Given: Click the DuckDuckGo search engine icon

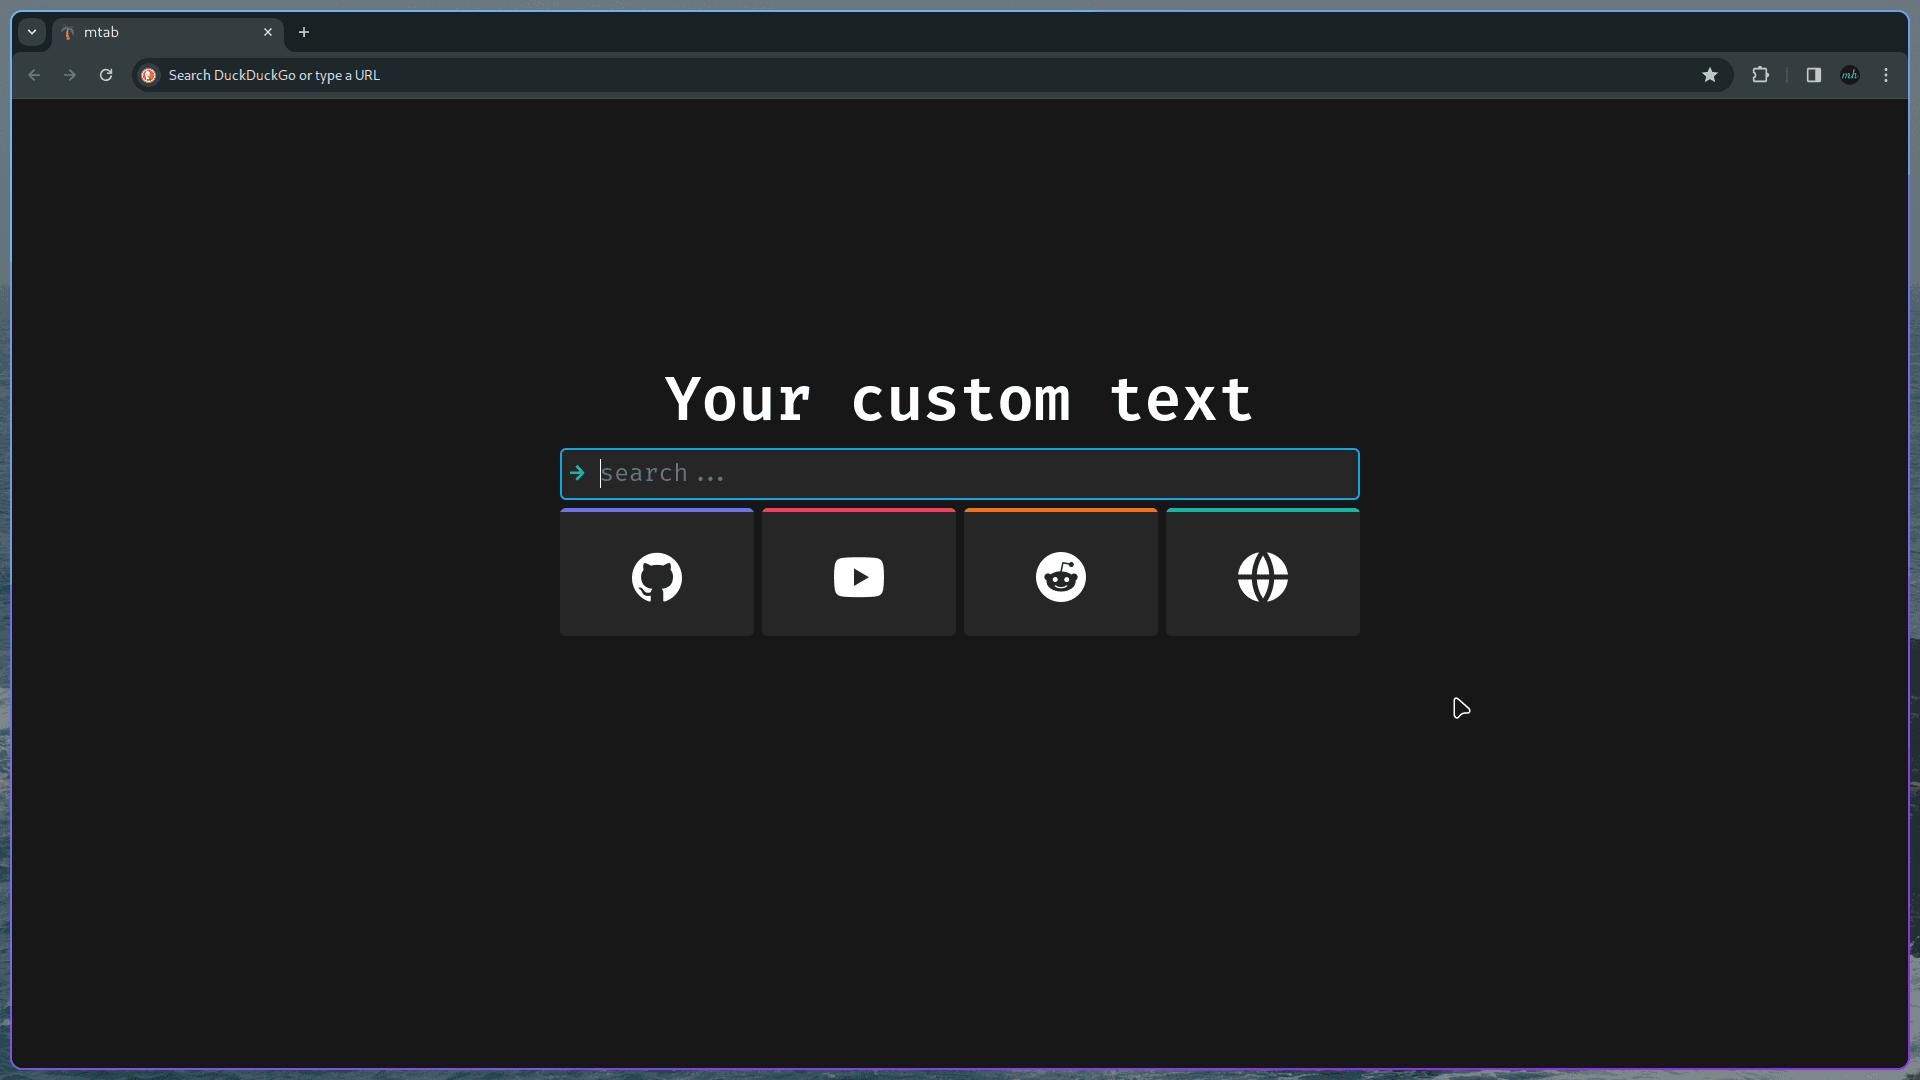Looking at the screenshot, I should 149,75.
